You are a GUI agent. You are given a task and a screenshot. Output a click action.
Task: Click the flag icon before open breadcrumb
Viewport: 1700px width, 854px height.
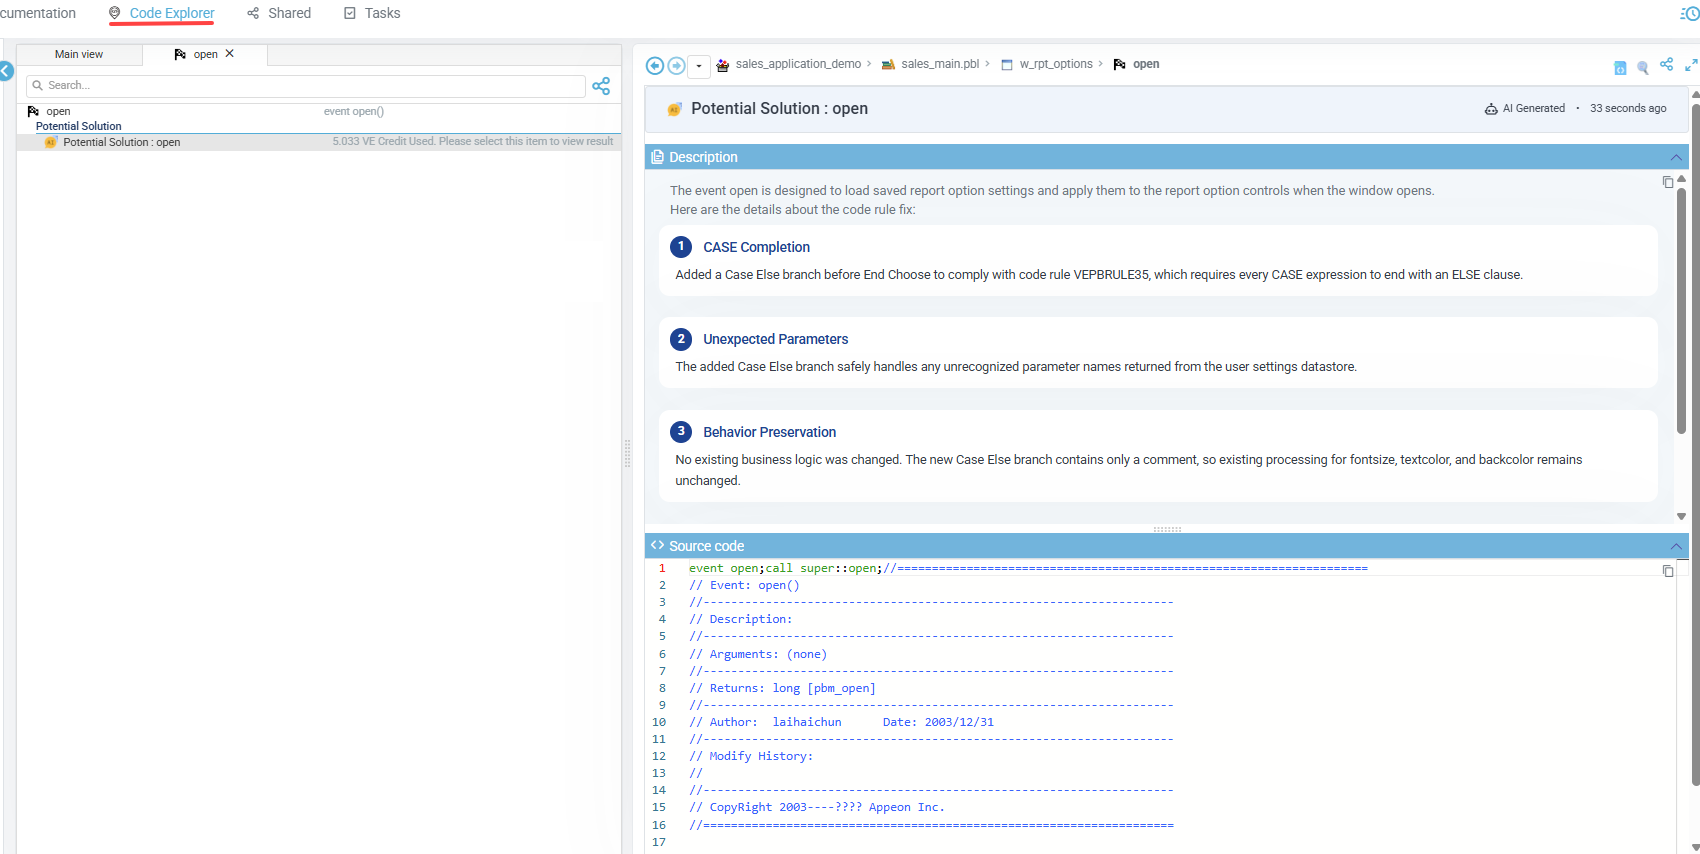click(1120, 65)
